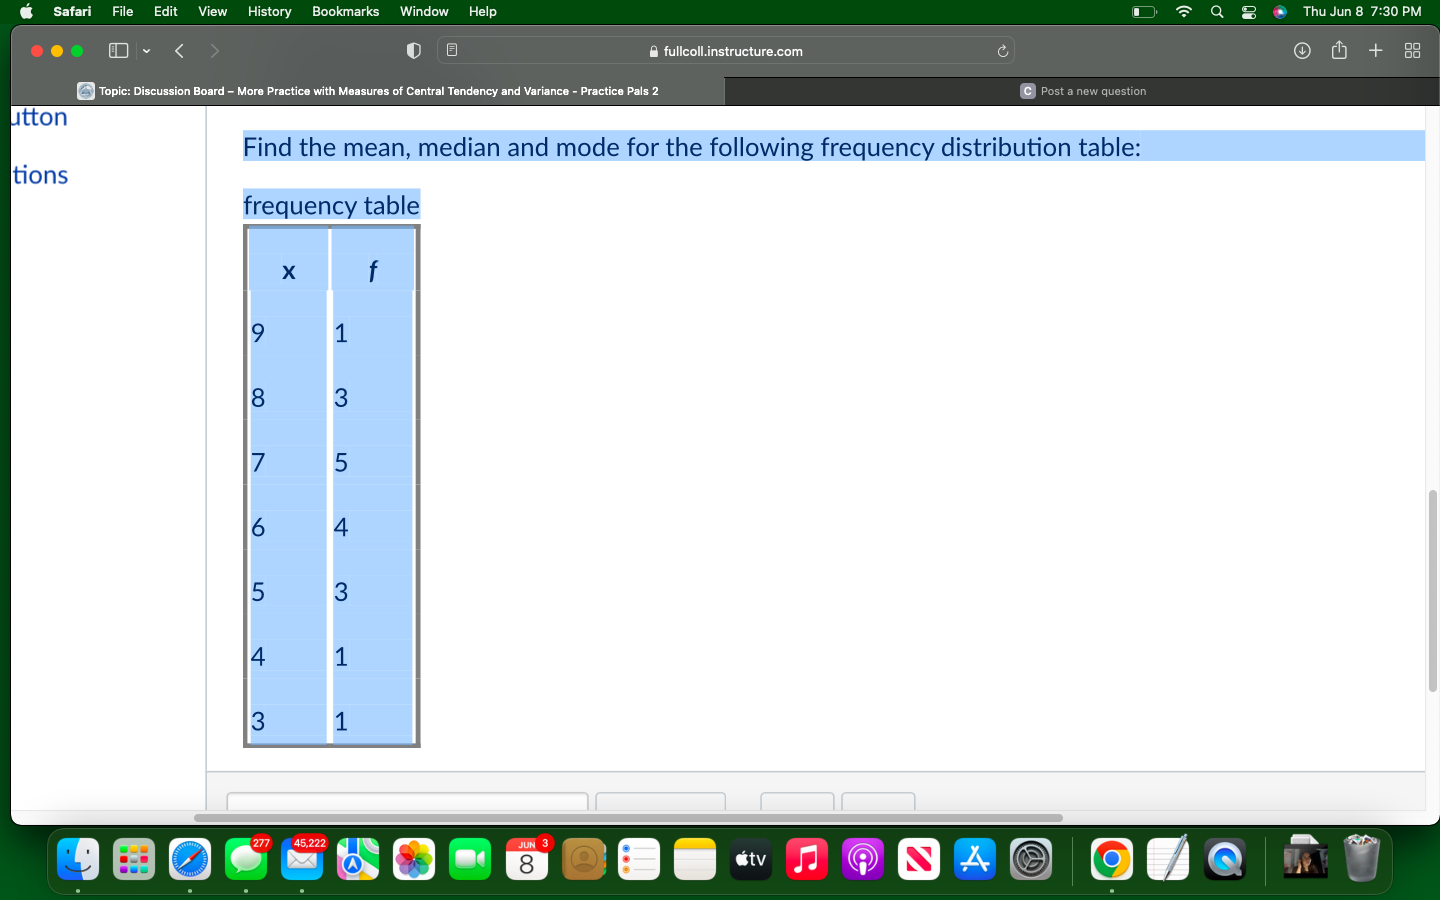Click the Wi-Fi status icon
This screenshot has width=1440, height=900.
point(1183,11)
